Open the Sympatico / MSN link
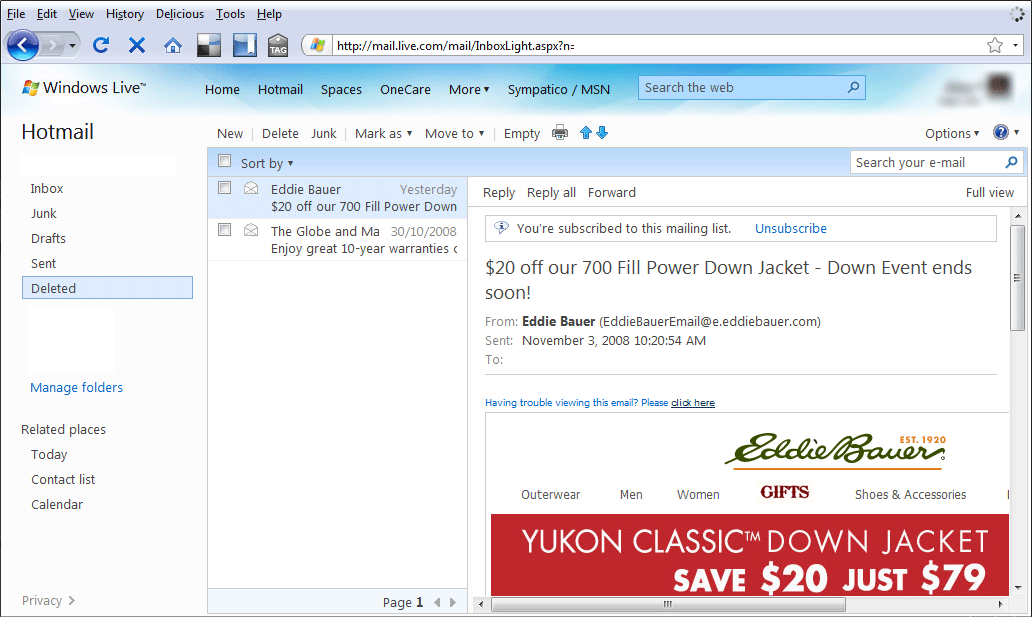Screen dimensions: 1032x617 [559, 90]
